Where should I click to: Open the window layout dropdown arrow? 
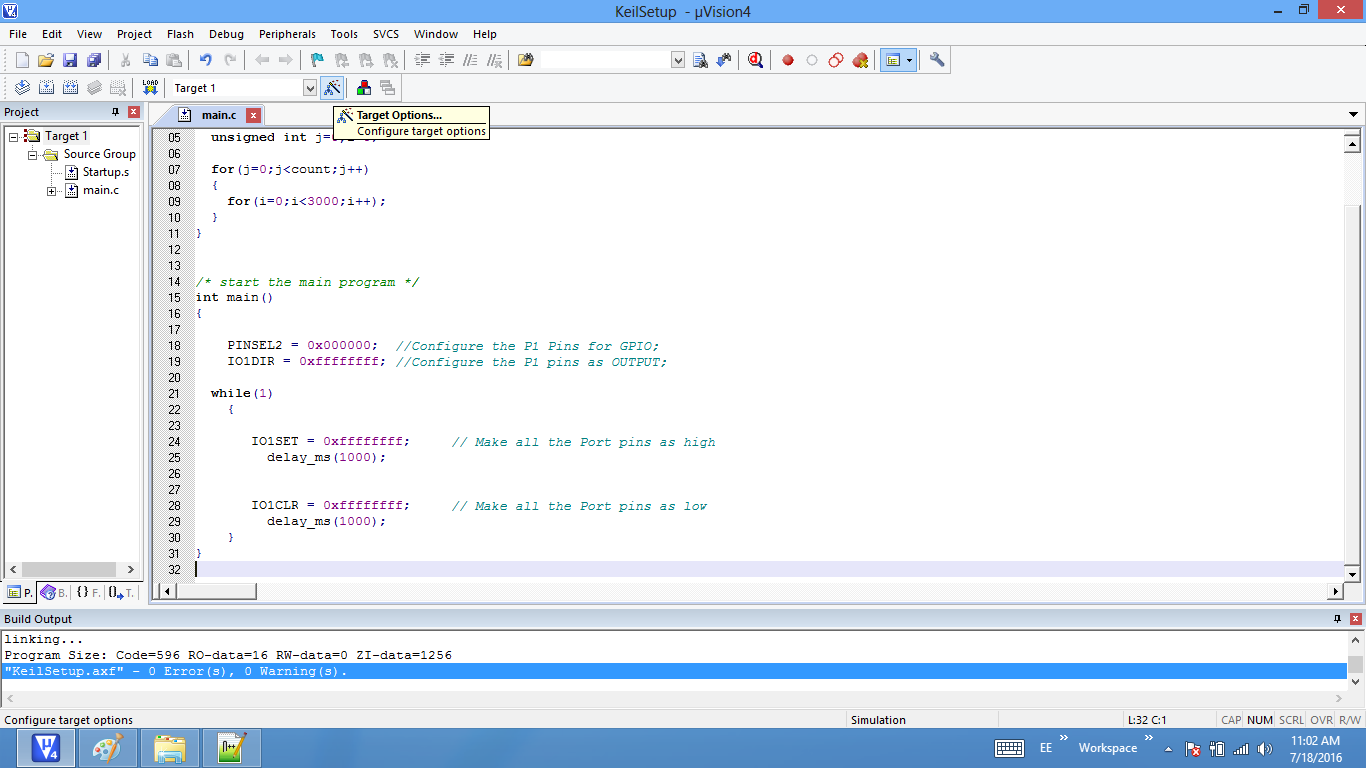(x=909, y=60)
